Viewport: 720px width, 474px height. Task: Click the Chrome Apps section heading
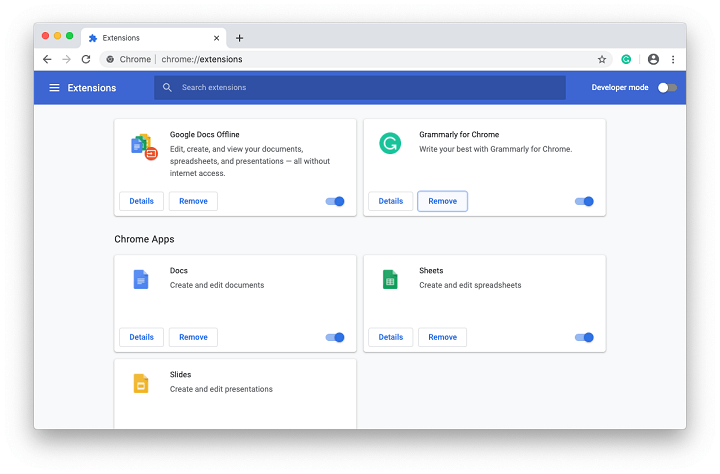(144, 239)
